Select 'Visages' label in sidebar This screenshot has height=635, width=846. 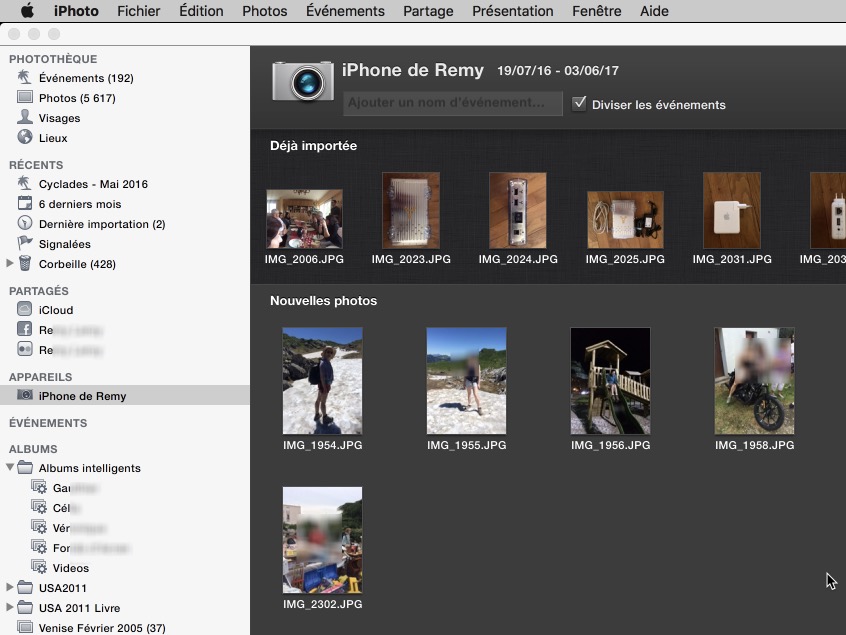click(59, 118)
